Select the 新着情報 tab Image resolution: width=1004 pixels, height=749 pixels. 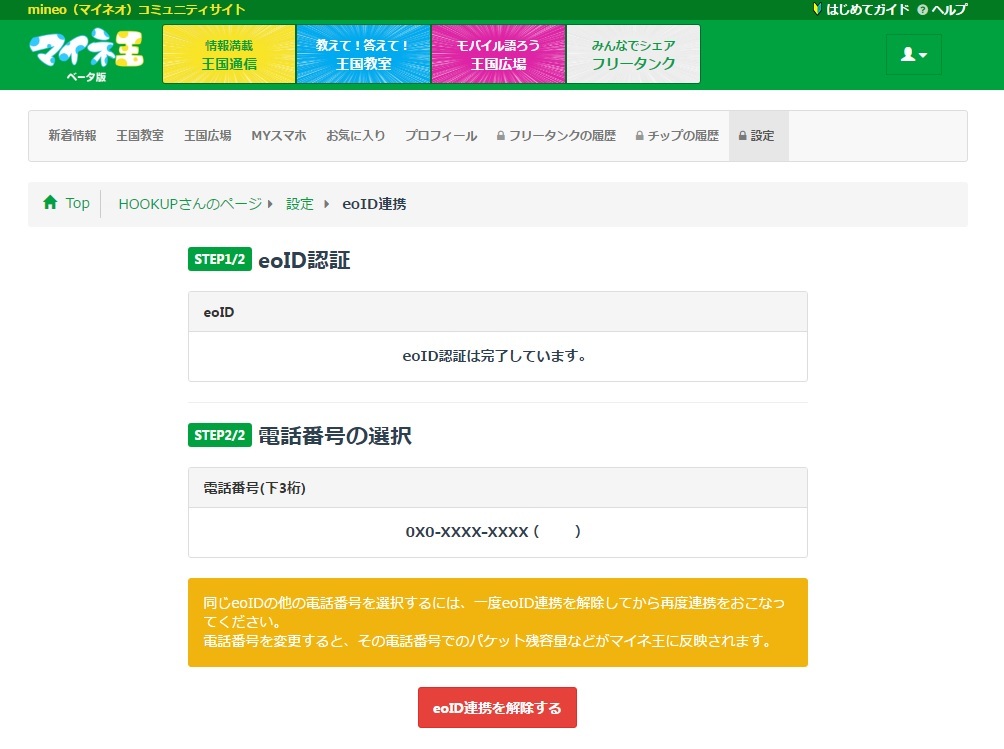(72, 136)
